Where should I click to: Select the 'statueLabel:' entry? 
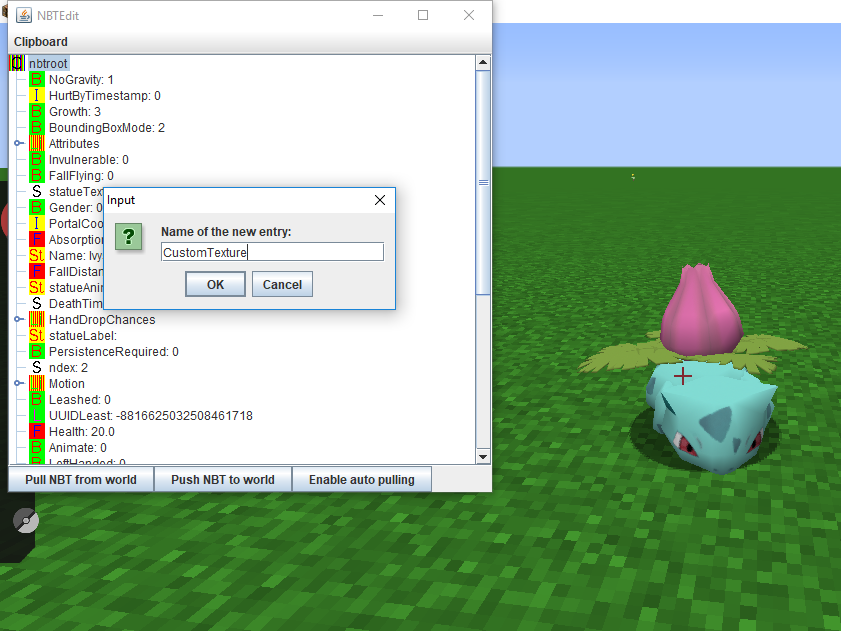tap(83, 335)
